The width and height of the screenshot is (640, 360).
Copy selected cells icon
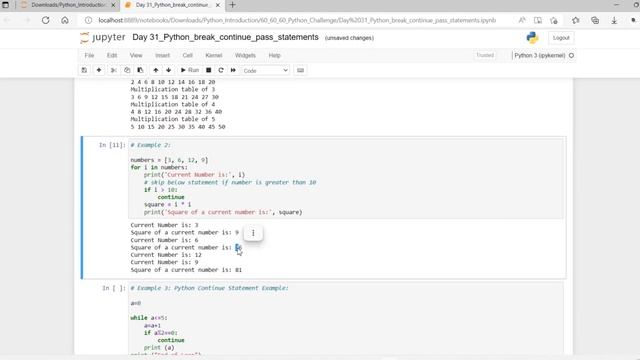point(127,70)
